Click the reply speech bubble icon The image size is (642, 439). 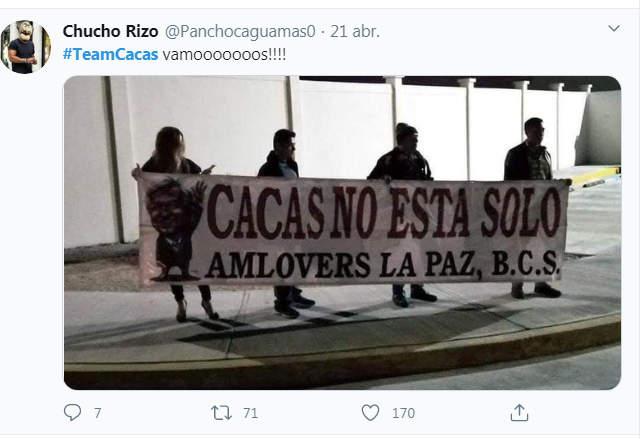72,412
